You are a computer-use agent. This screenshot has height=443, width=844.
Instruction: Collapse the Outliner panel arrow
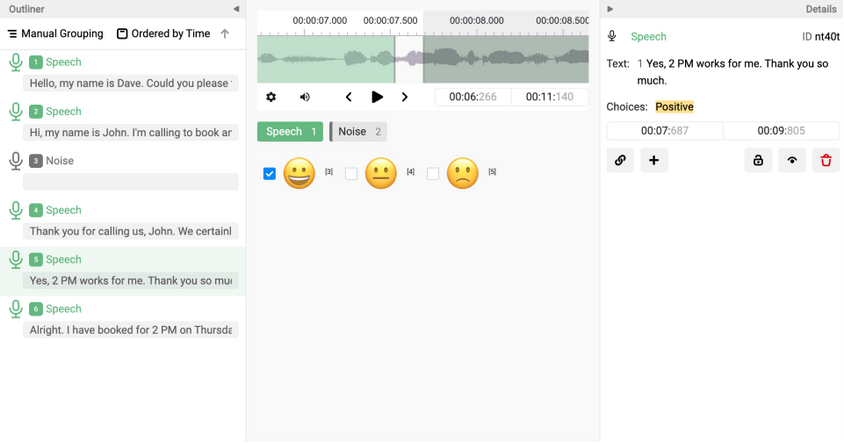click(236, 9)
